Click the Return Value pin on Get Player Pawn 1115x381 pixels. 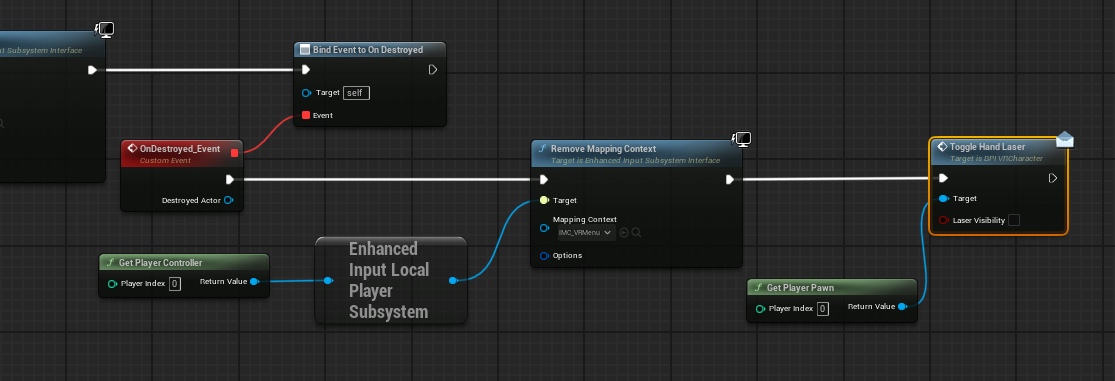point(902,306)
